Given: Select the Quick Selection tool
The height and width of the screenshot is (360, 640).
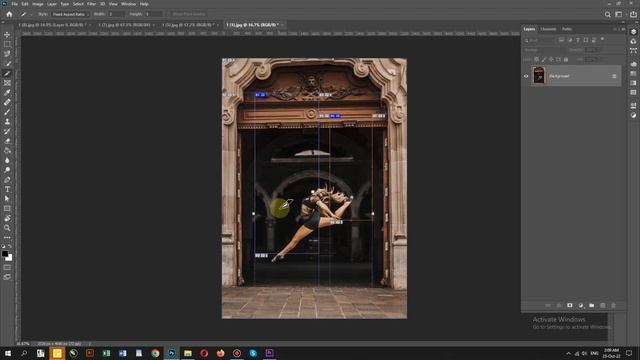Looking at the screenshot, I should tap(7, 63).
